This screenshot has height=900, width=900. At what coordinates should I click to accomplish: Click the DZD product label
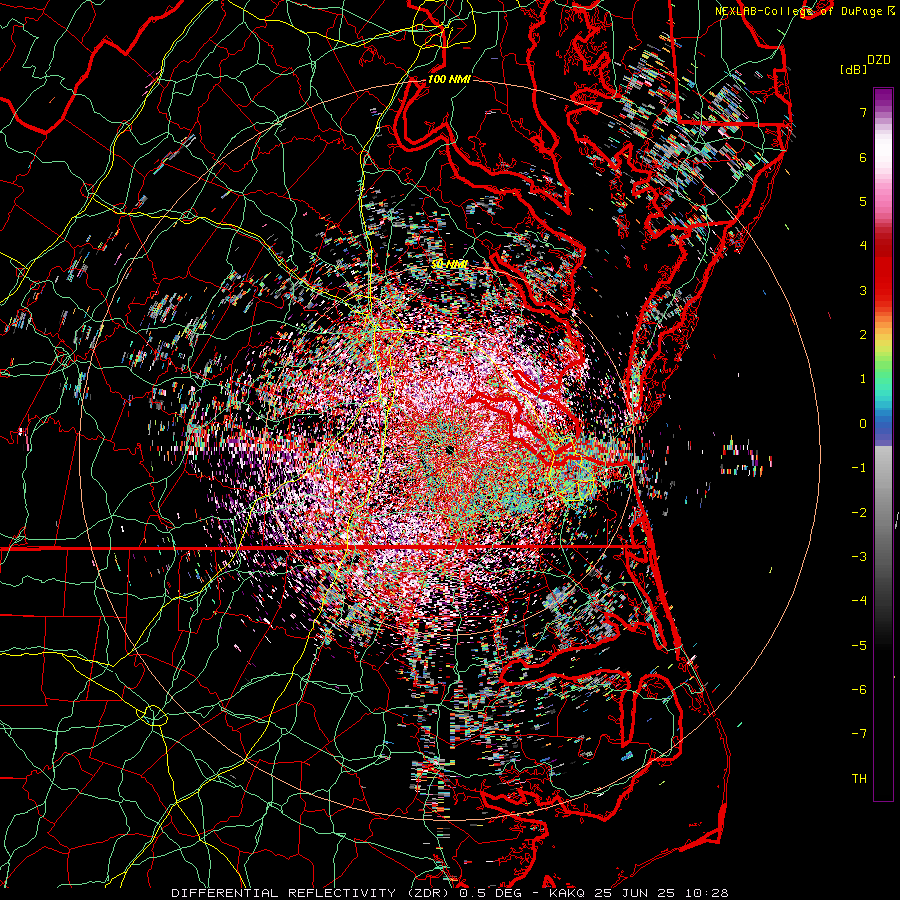(x=879, y=60)
